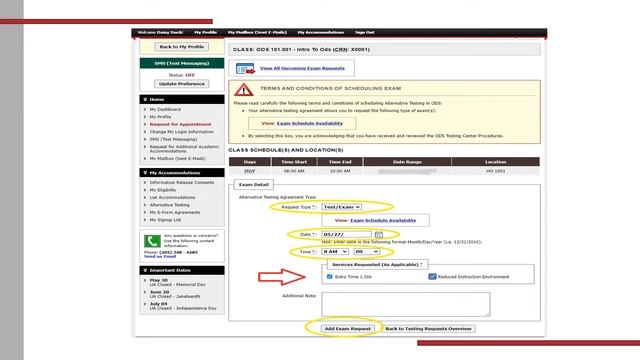
Task: Click Back to Testing Requests Overview button
Action: pos(428,329)
